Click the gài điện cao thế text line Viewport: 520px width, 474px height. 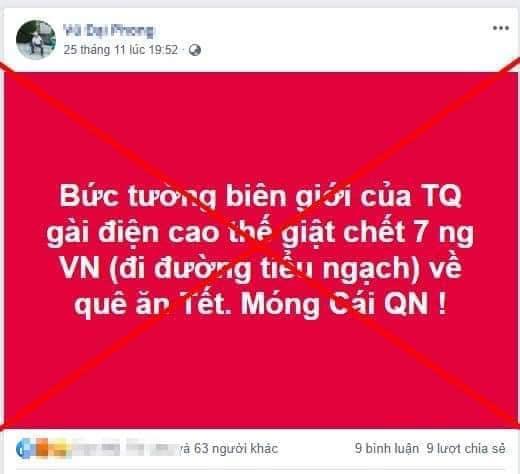(x=260, y=233)
